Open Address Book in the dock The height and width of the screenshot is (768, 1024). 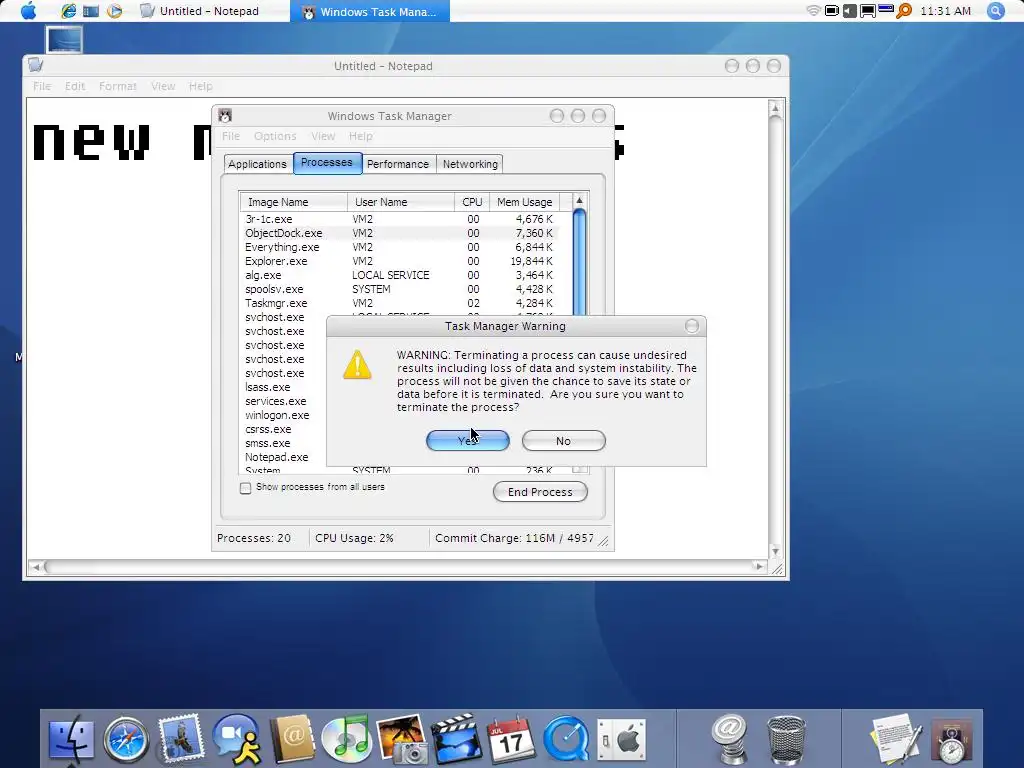[x=292, y=739]
